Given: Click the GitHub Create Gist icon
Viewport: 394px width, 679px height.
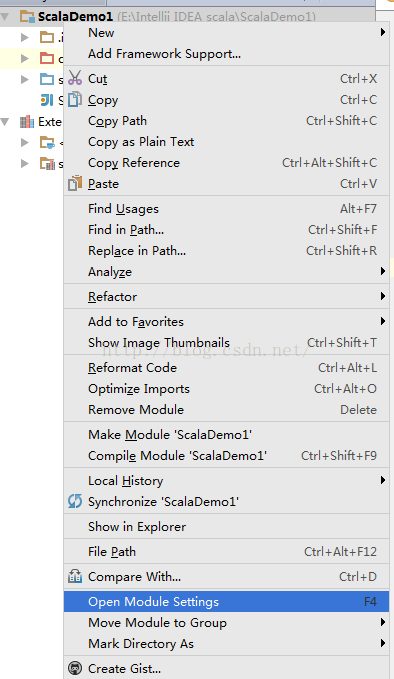Looking at the screenshot, I should [75, 668].
